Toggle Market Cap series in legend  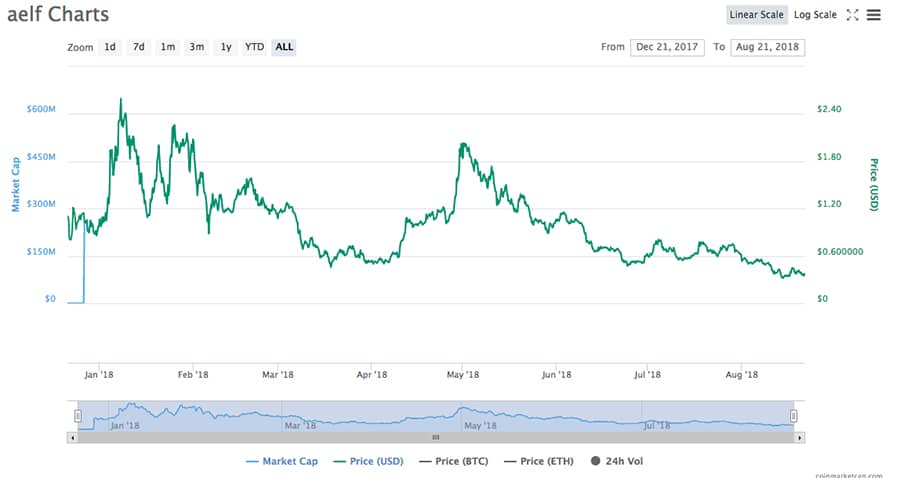[x=282, y=461]
